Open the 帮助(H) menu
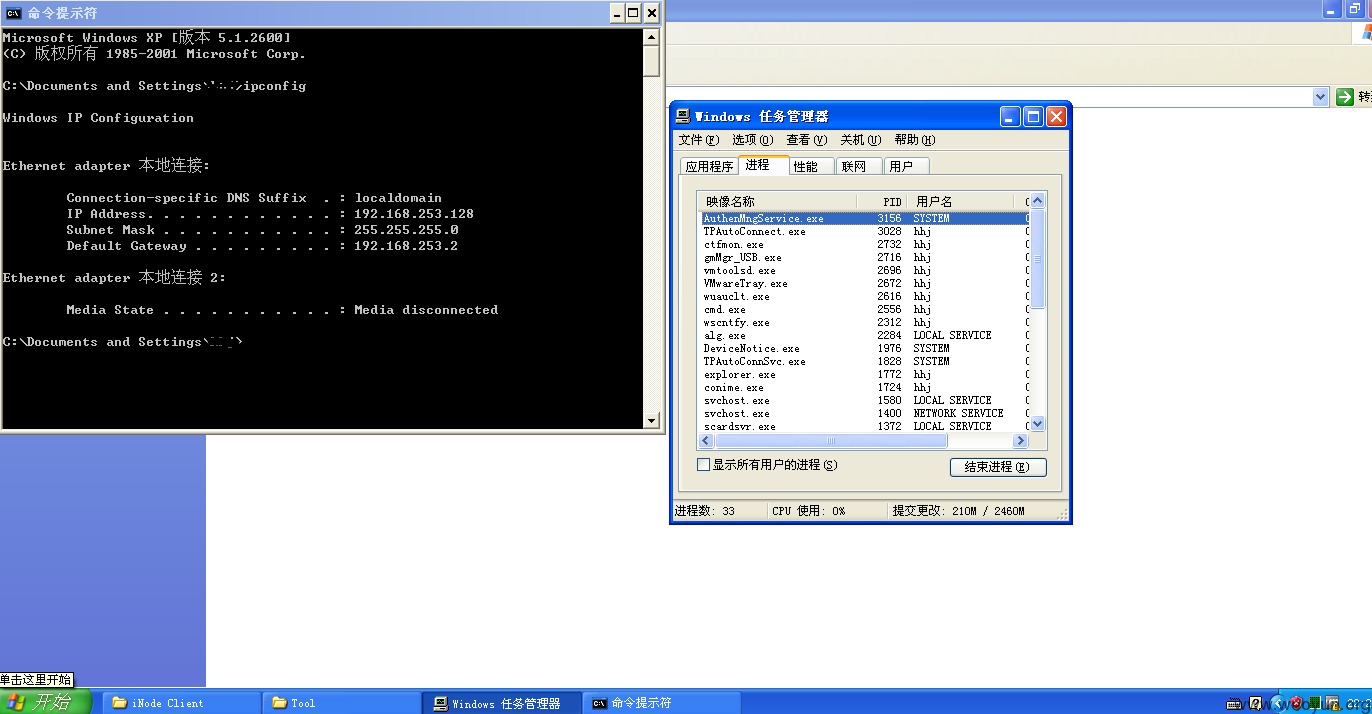This screenshot has width=1372, height=714. [x=914, y=140]
